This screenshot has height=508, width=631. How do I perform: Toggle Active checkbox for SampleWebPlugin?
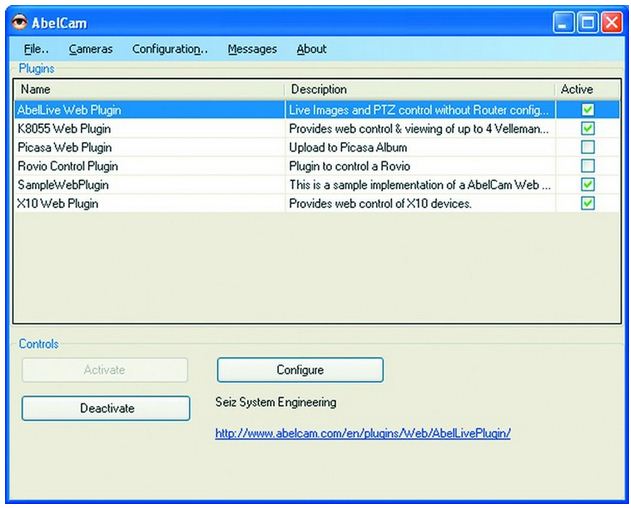click(588, 184)
